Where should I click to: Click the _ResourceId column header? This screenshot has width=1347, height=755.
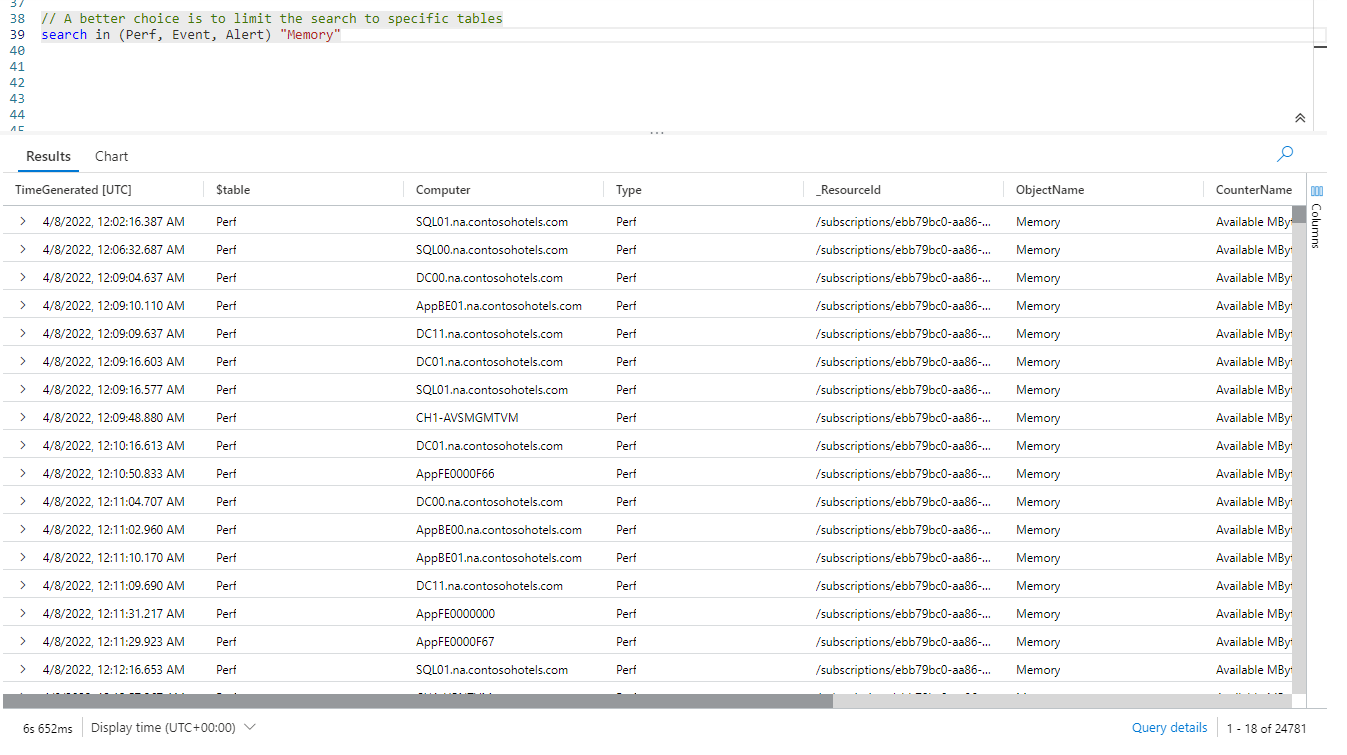pyautogui.click(x=848, y=190)
